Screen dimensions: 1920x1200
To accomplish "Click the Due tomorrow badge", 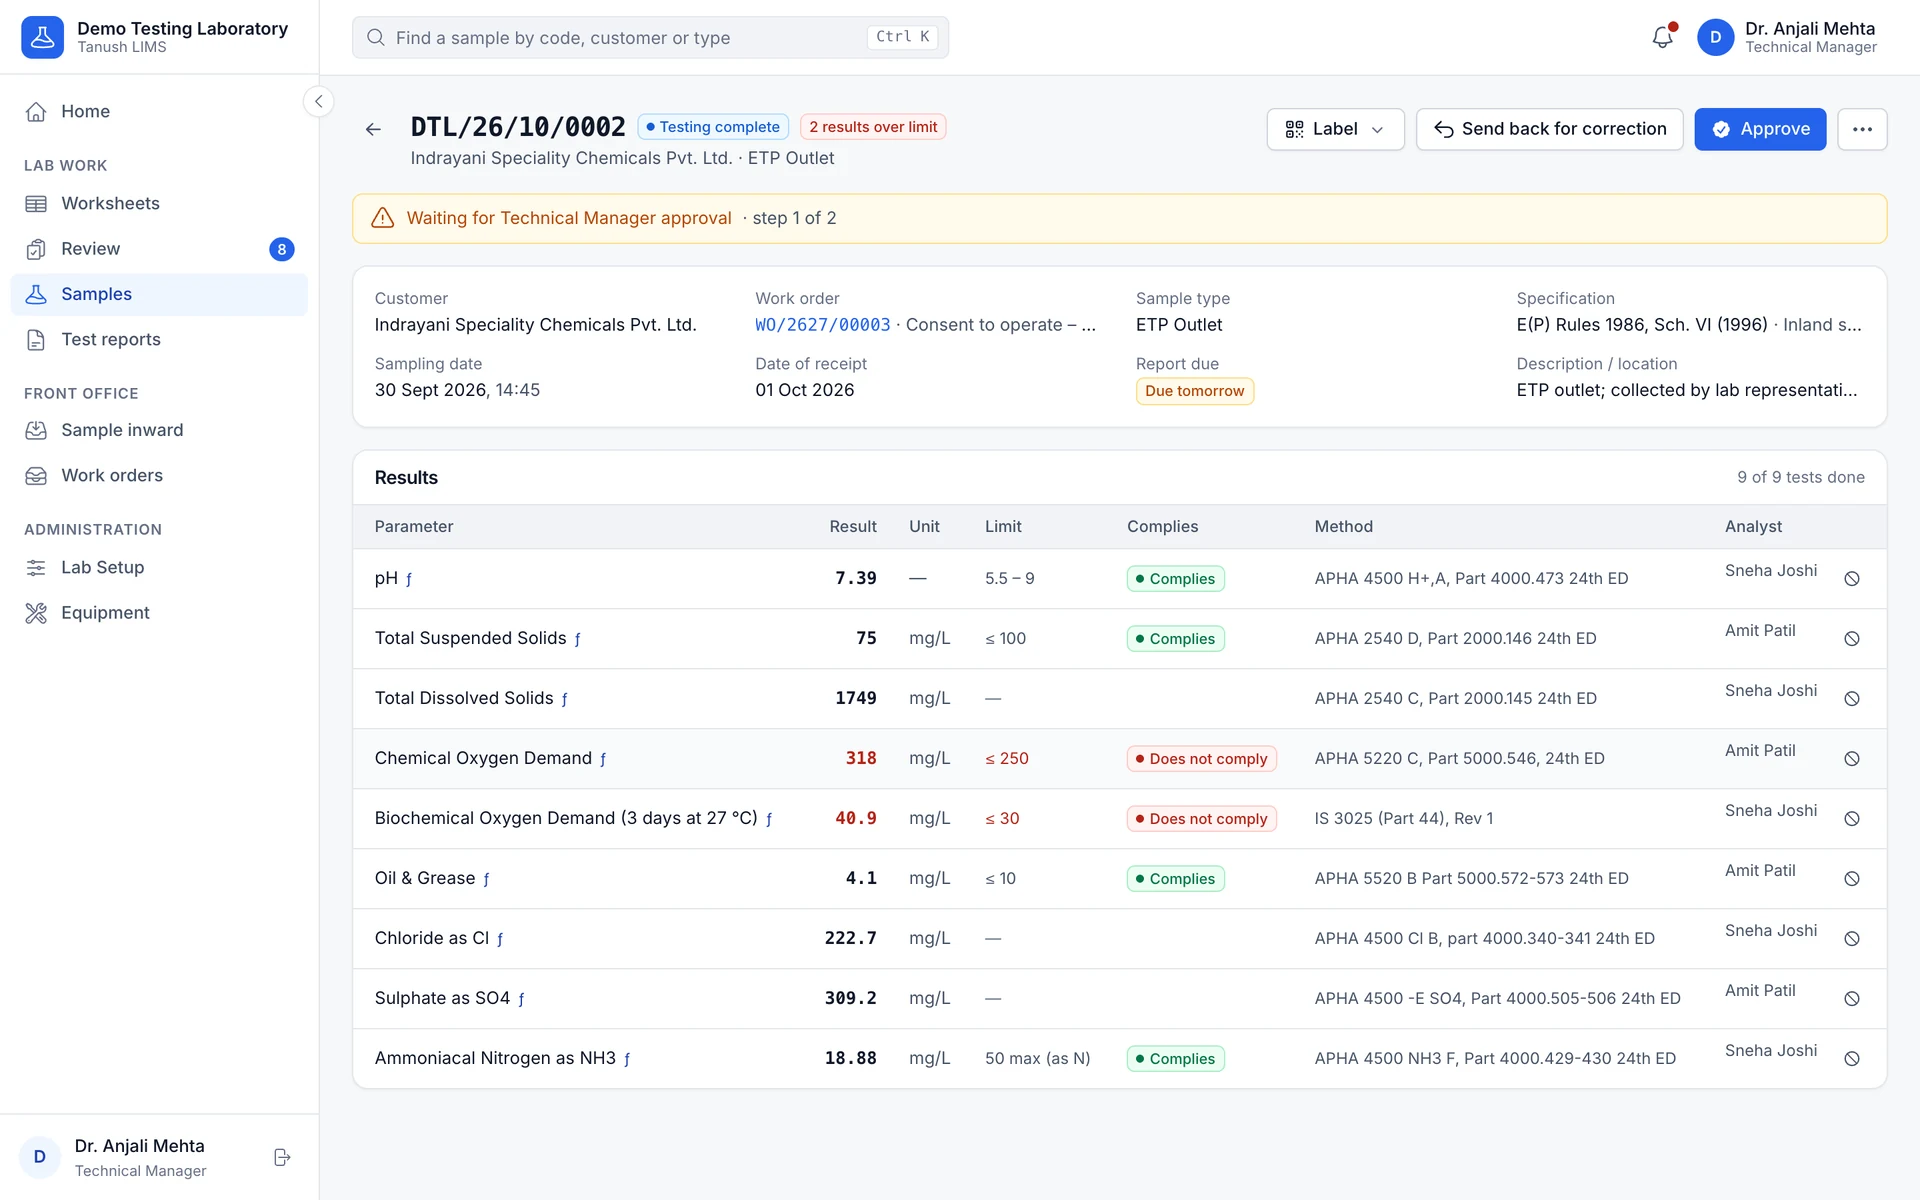I will point(1194,391).
